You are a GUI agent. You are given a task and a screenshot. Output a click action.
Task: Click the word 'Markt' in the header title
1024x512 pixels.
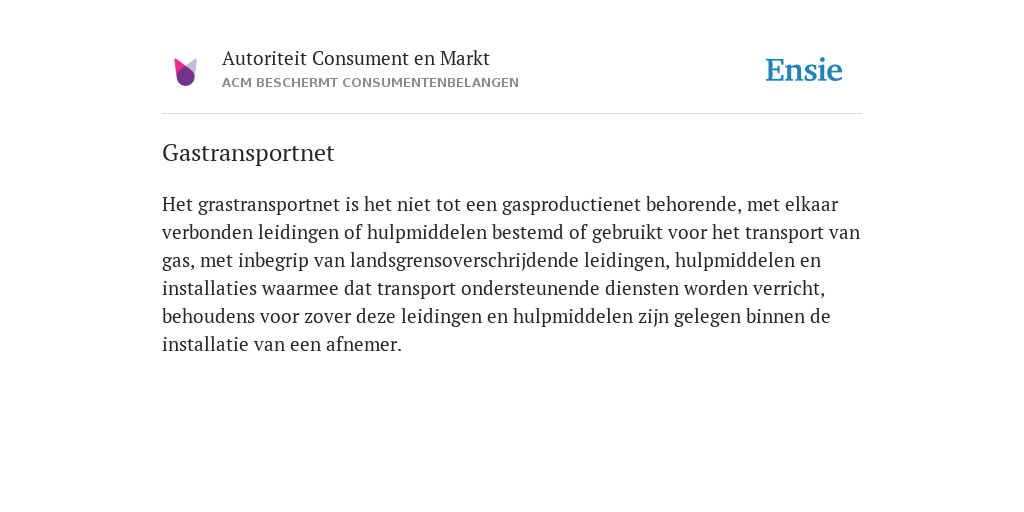[x=464, y=59]
